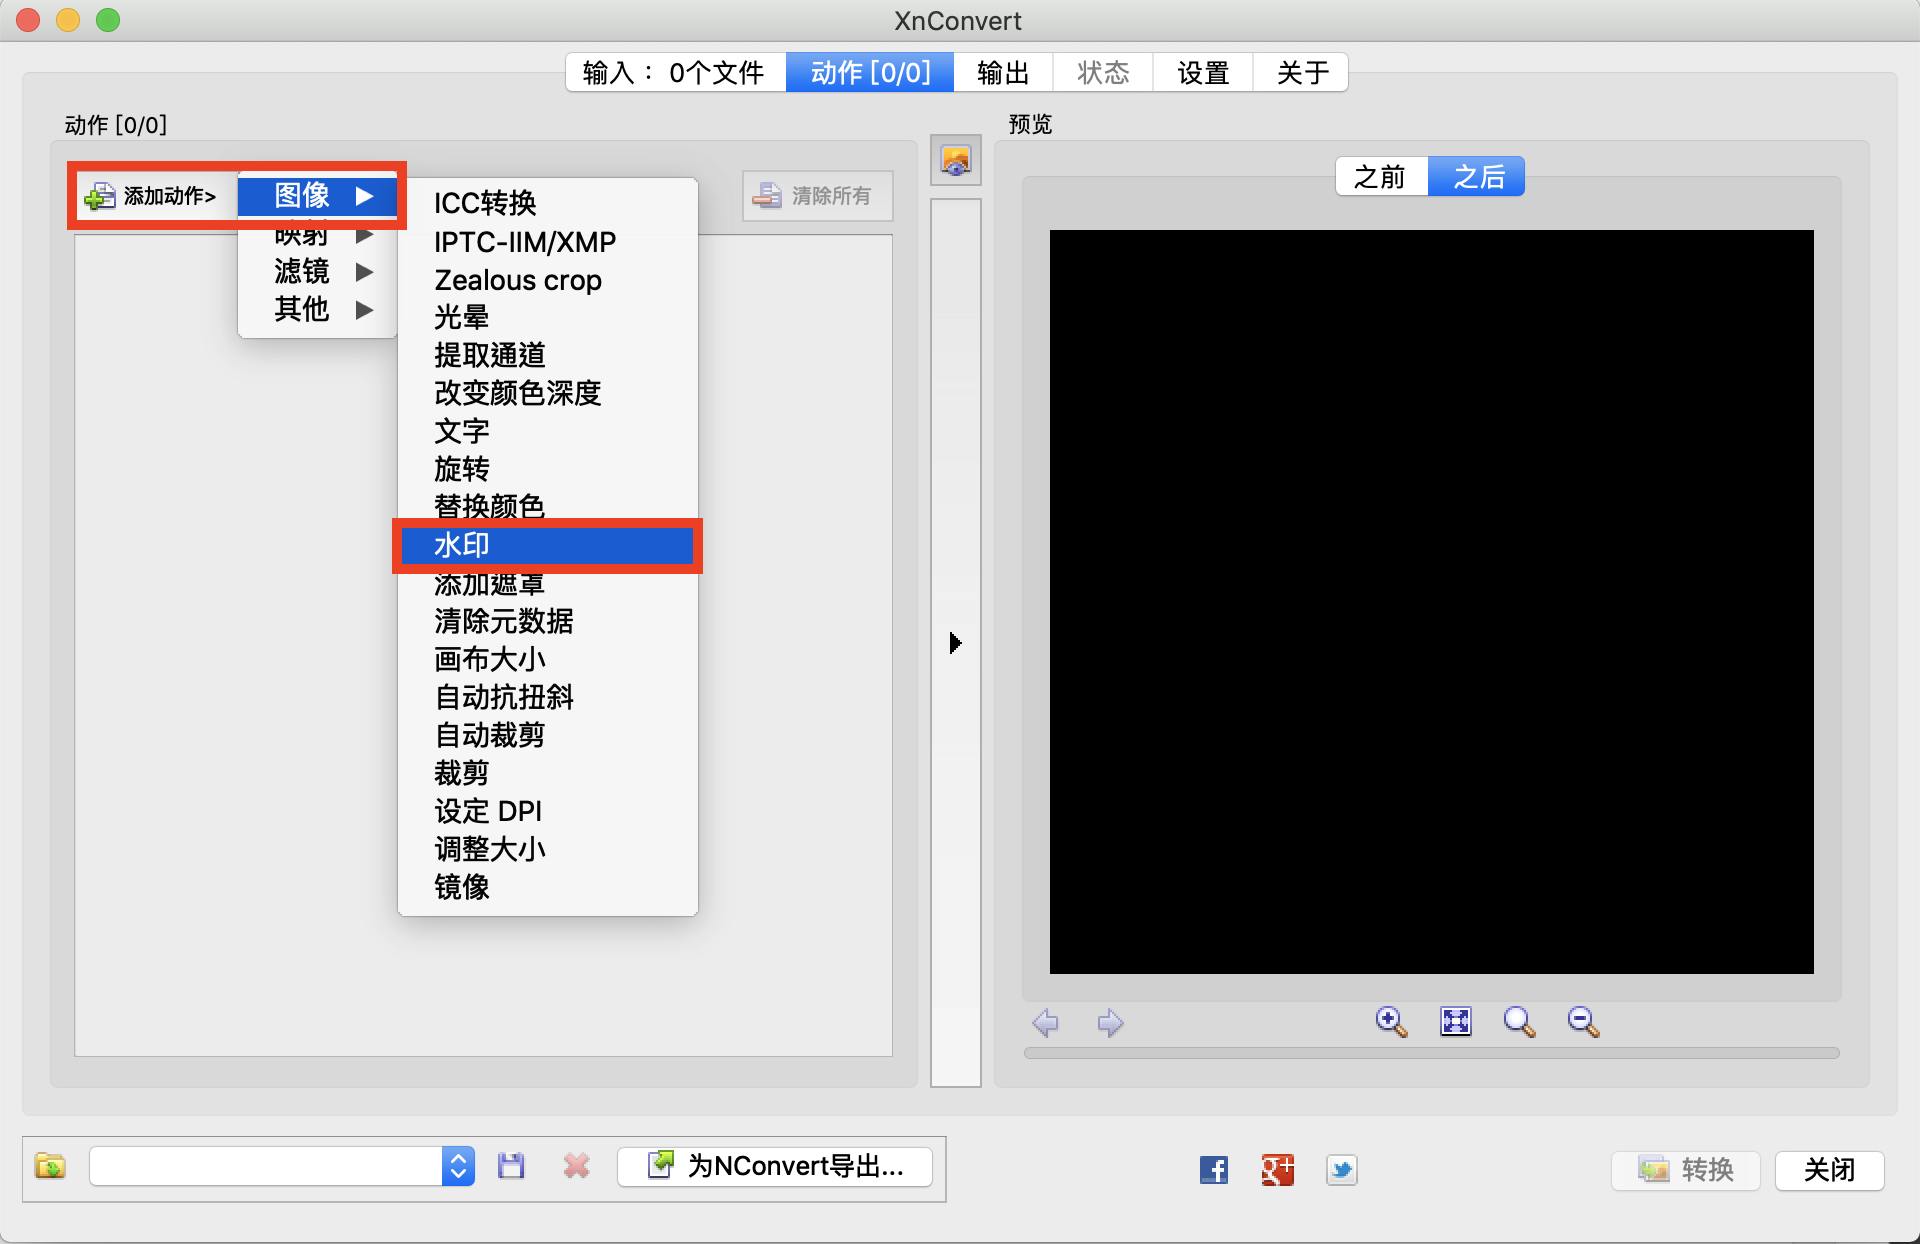Click the 转换 convert button
Viewport: 1920px width, 1244px height.
coord(1686,1170)
